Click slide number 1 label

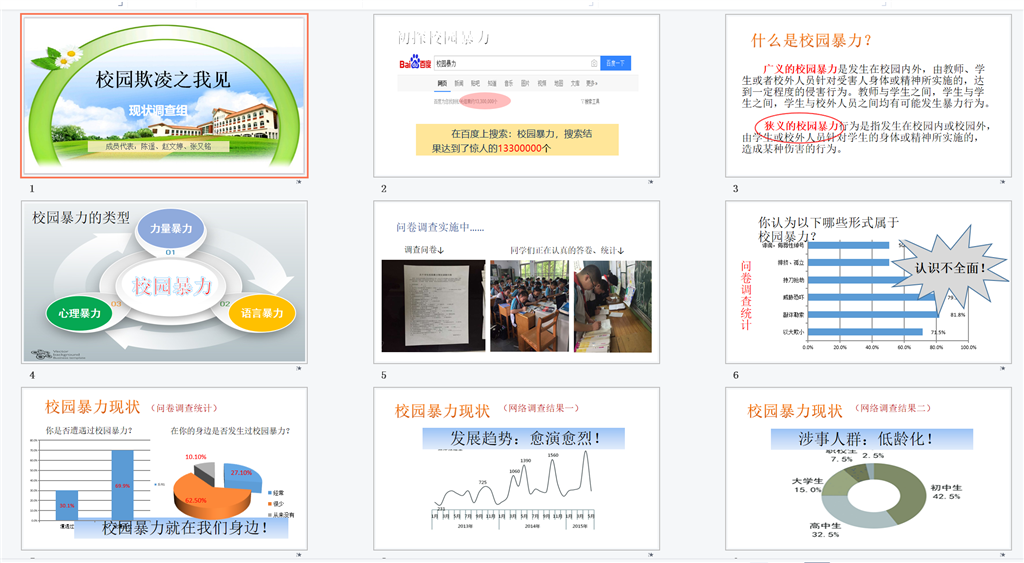33,188
